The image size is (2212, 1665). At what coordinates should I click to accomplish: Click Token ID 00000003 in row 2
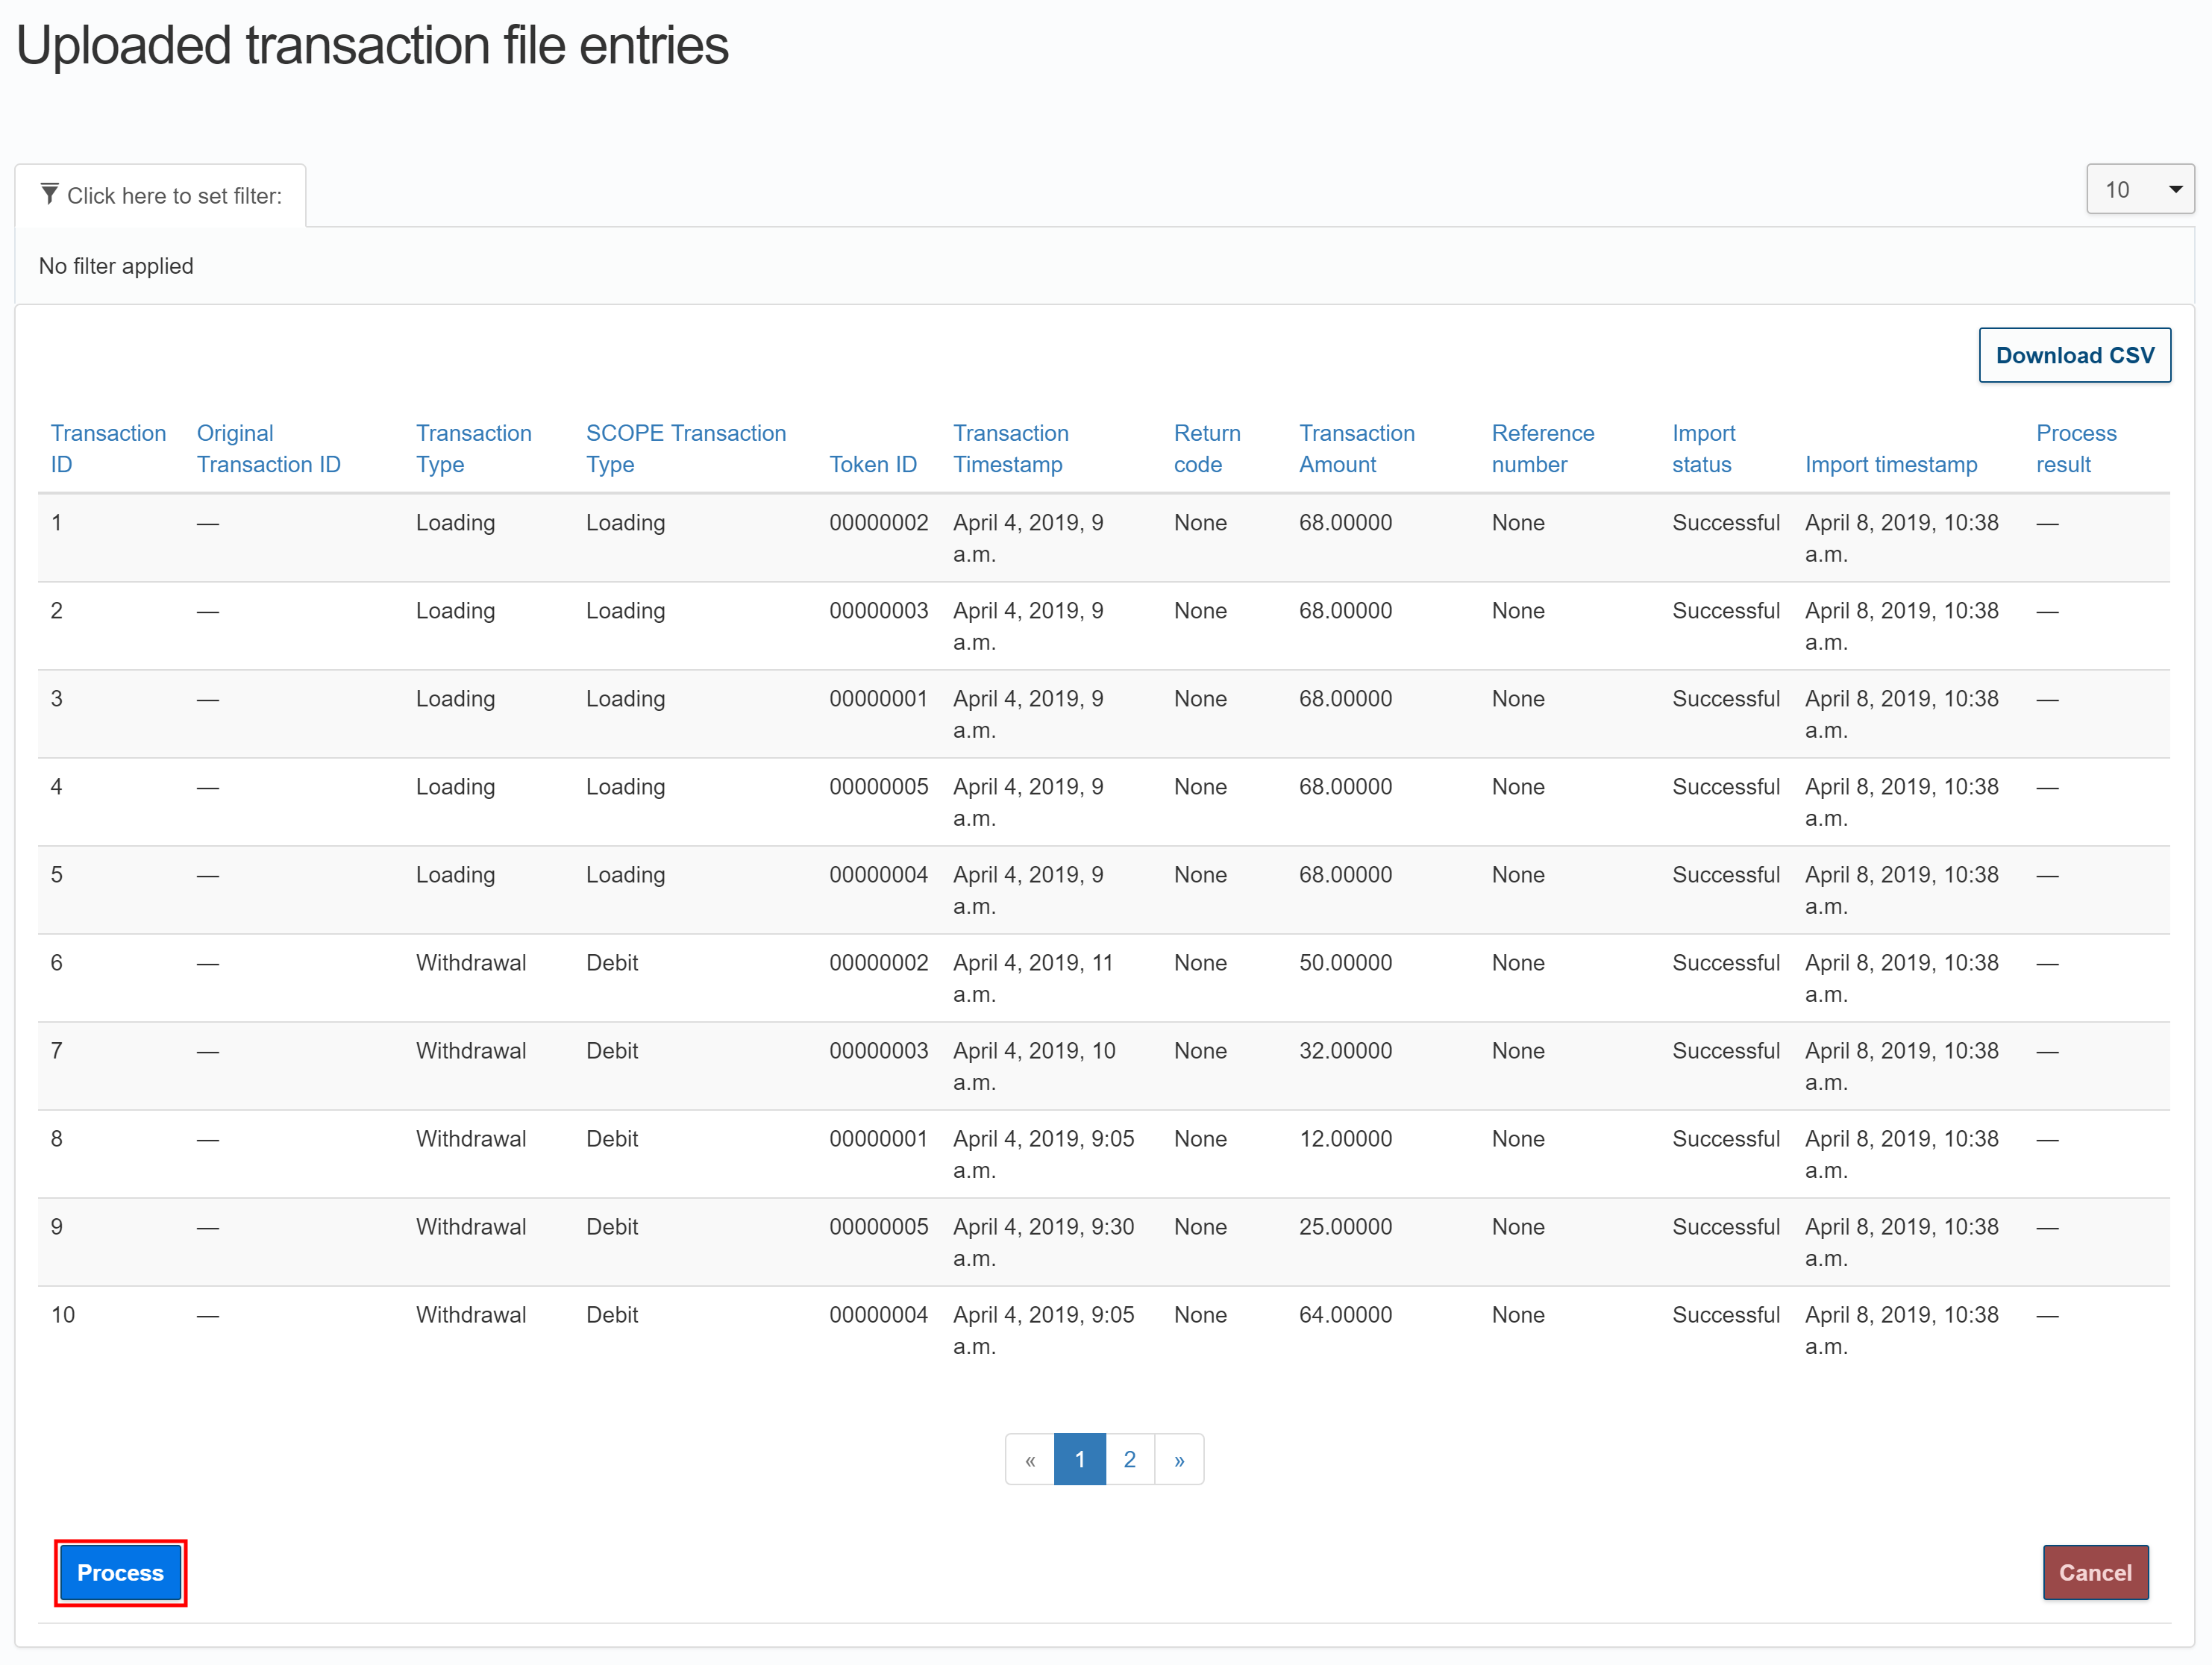click(878, 610)
